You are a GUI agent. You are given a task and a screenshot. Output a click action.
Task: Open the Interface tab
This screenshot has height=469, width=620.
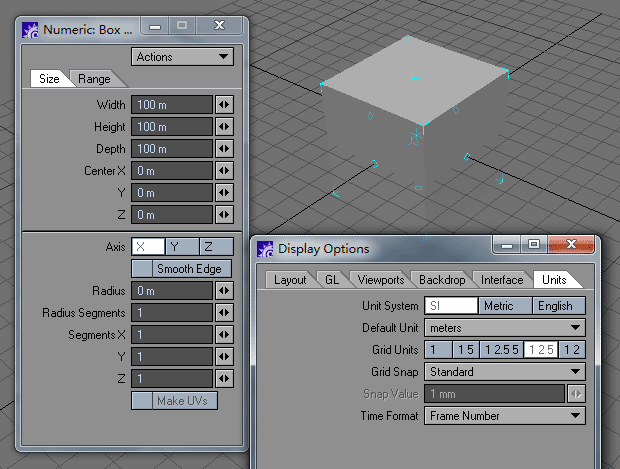[x=502, y=280]
